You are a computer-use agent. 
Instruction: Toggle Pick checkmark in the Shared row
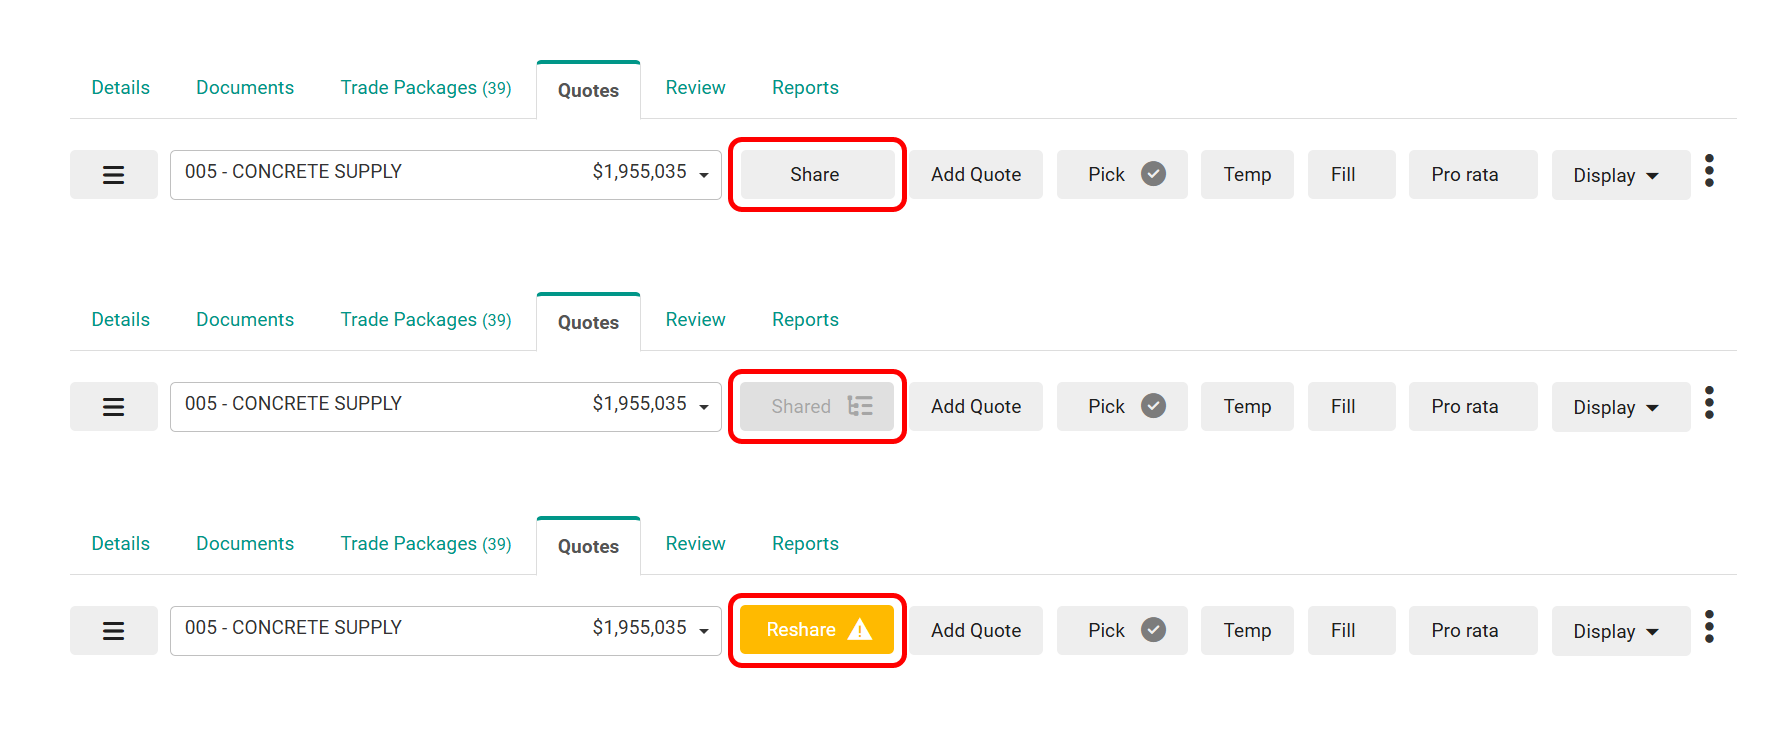click(x=1122, y=407)
